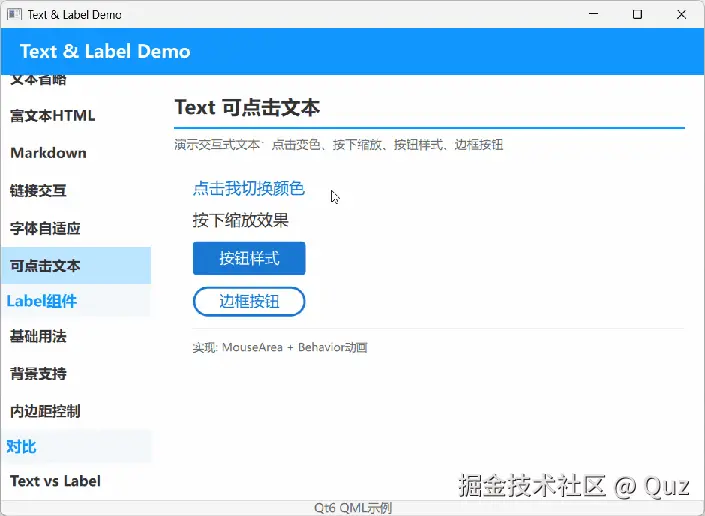Click the outlined 边框按钮 button
This screenshot has width=705, height=516.
249,301
